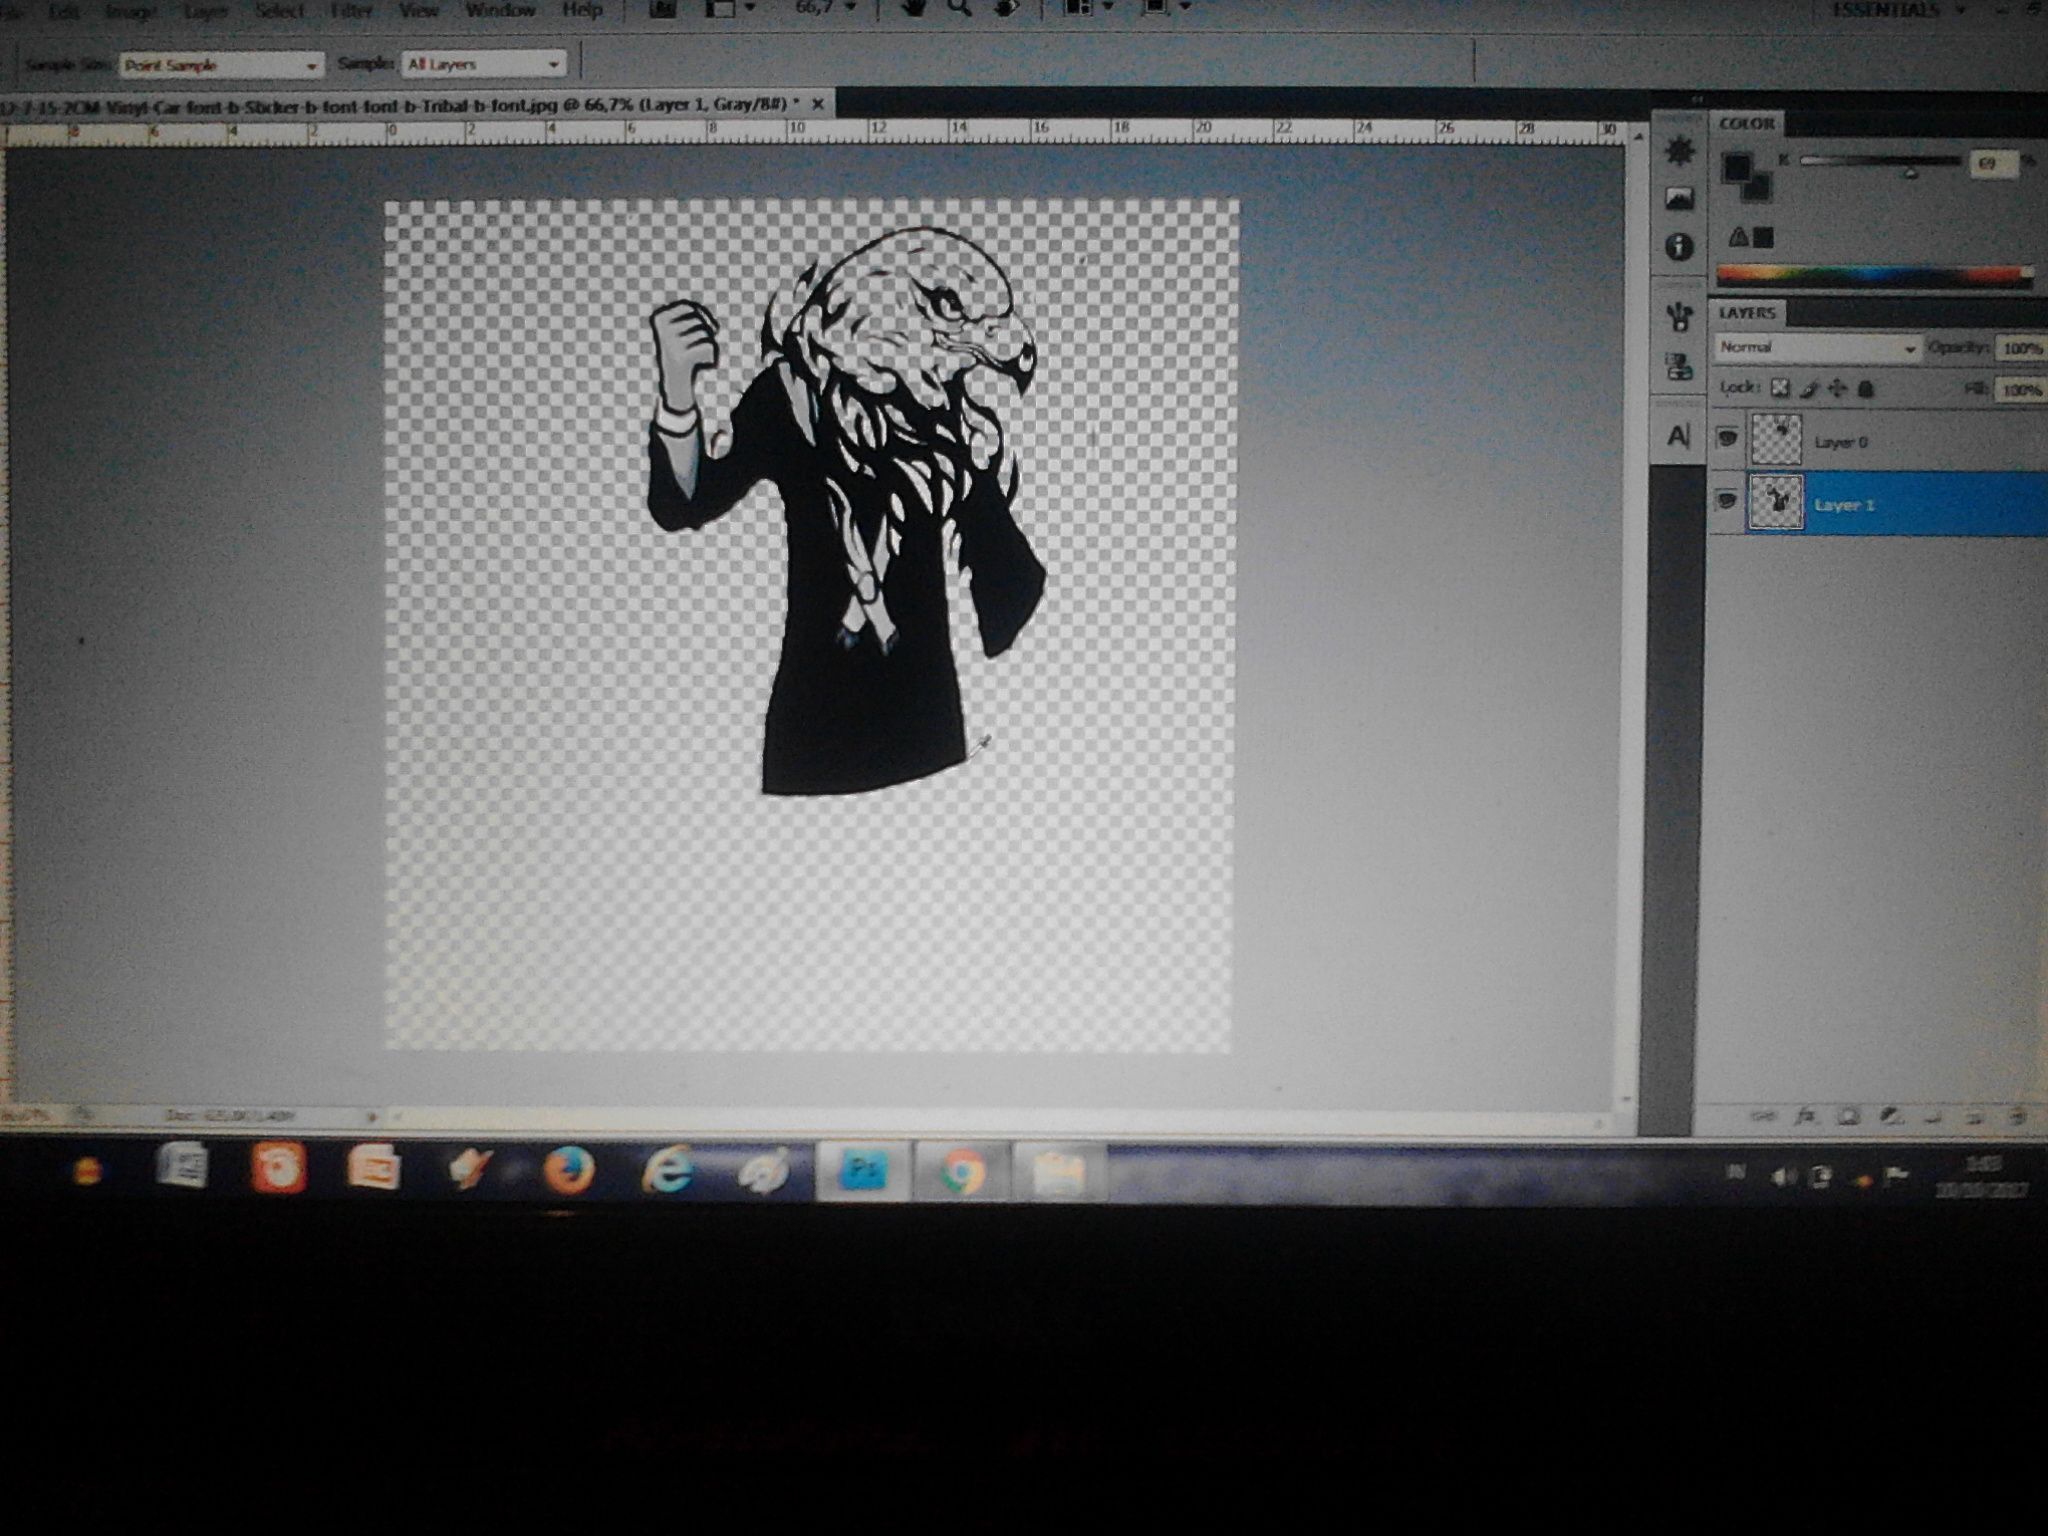The image size is (2048, 1536).
Task: Open the View menu
Action: click(418, 10)
